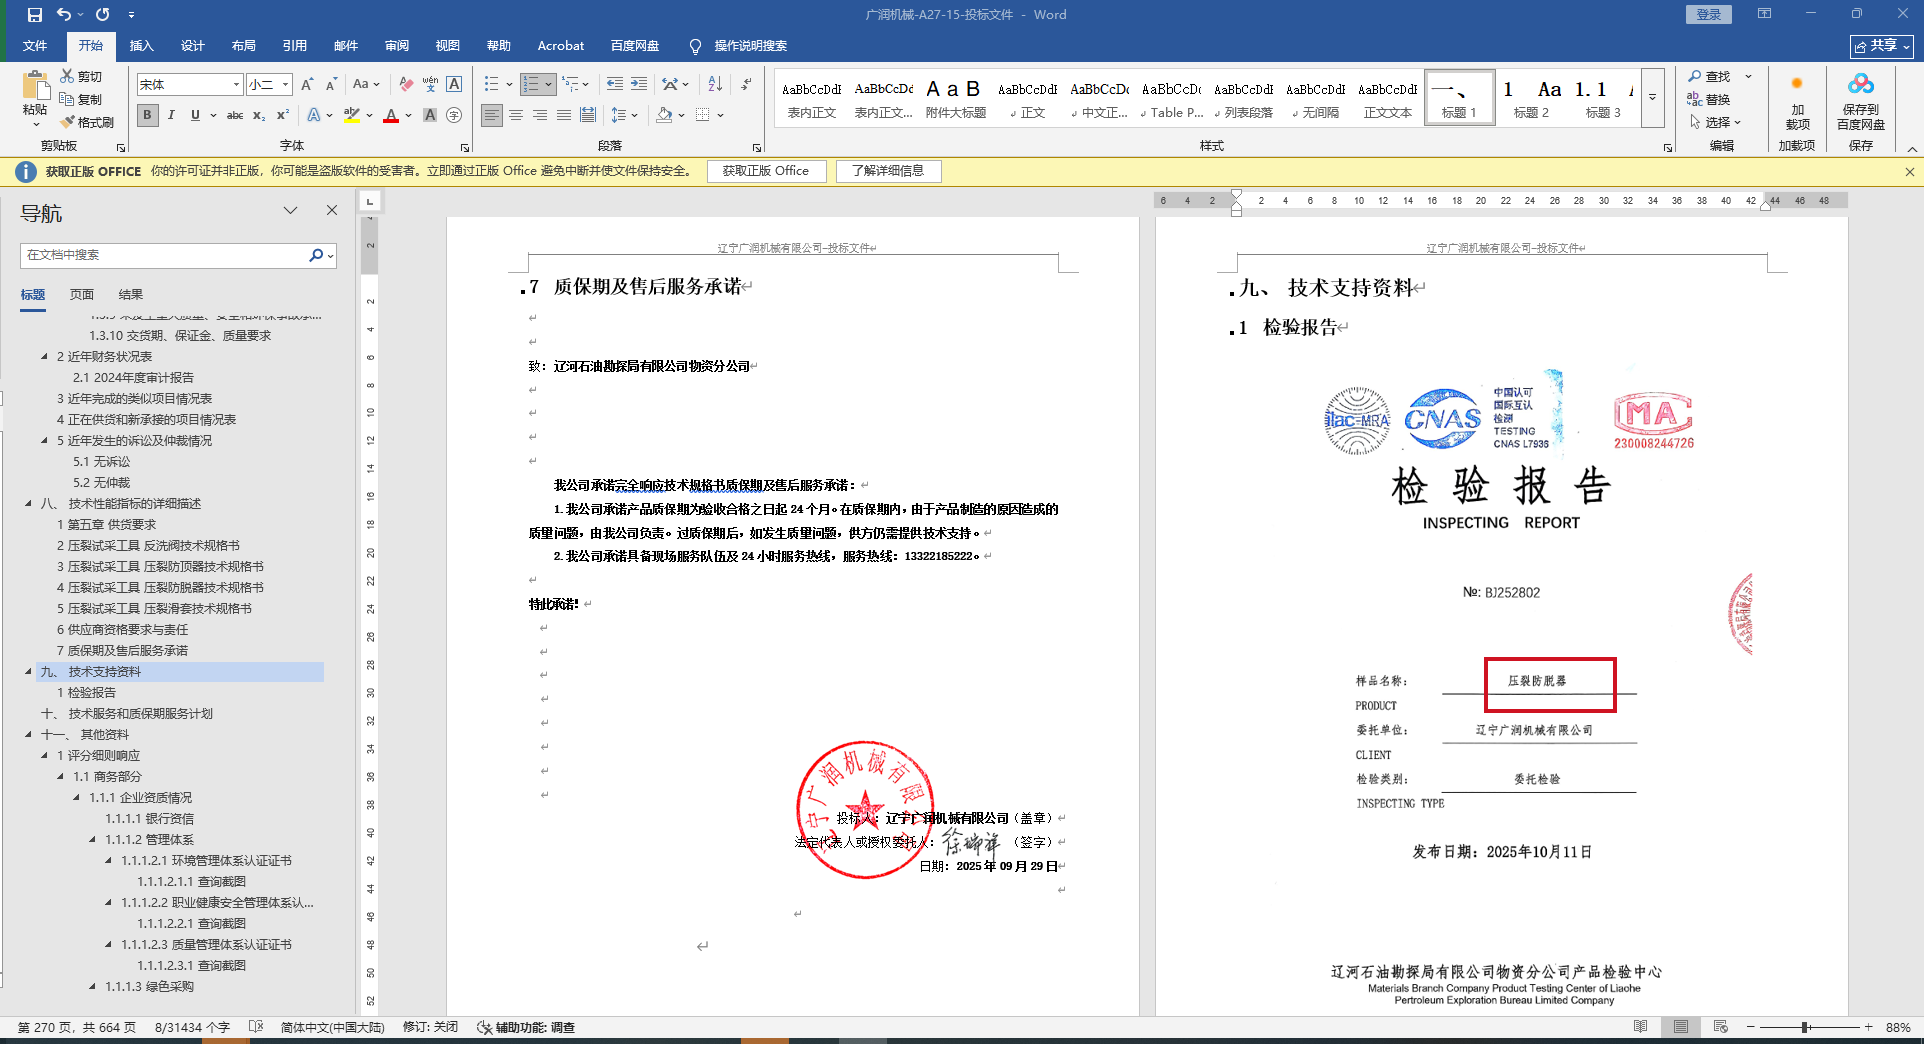Open the navigation pane options chevron

point(290,210)
